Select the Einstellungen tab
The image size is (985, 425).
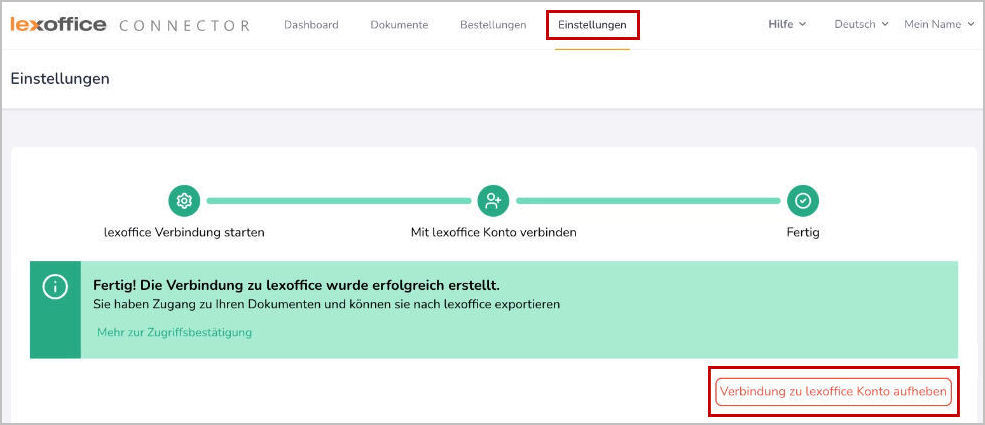point(592,25)
